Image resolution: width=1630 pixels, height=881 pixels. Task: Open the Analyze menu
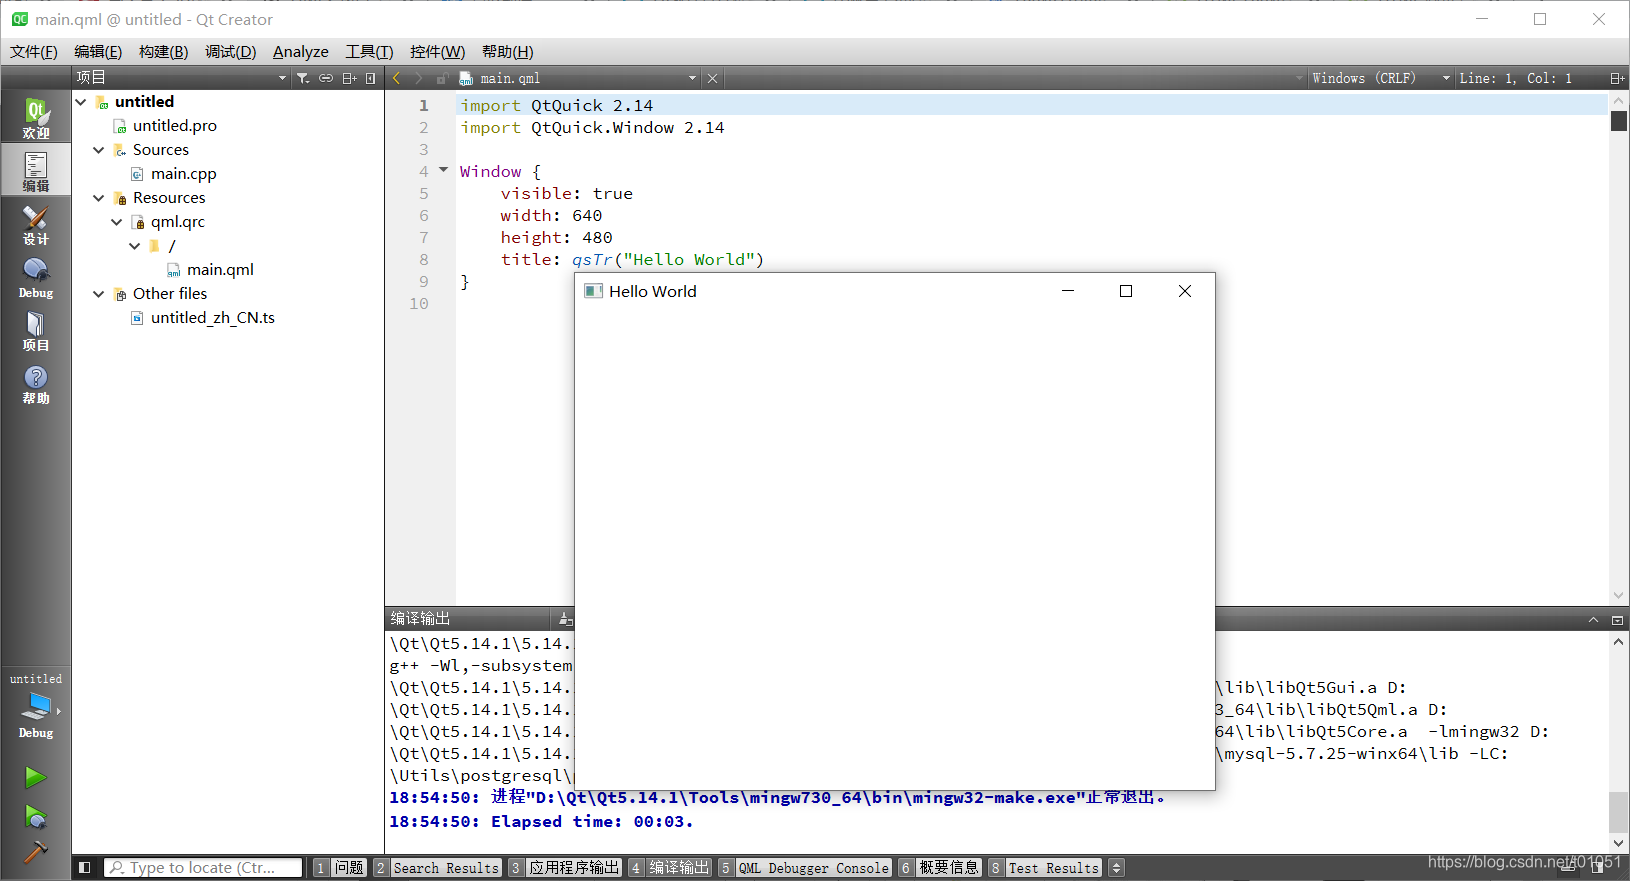301,52
